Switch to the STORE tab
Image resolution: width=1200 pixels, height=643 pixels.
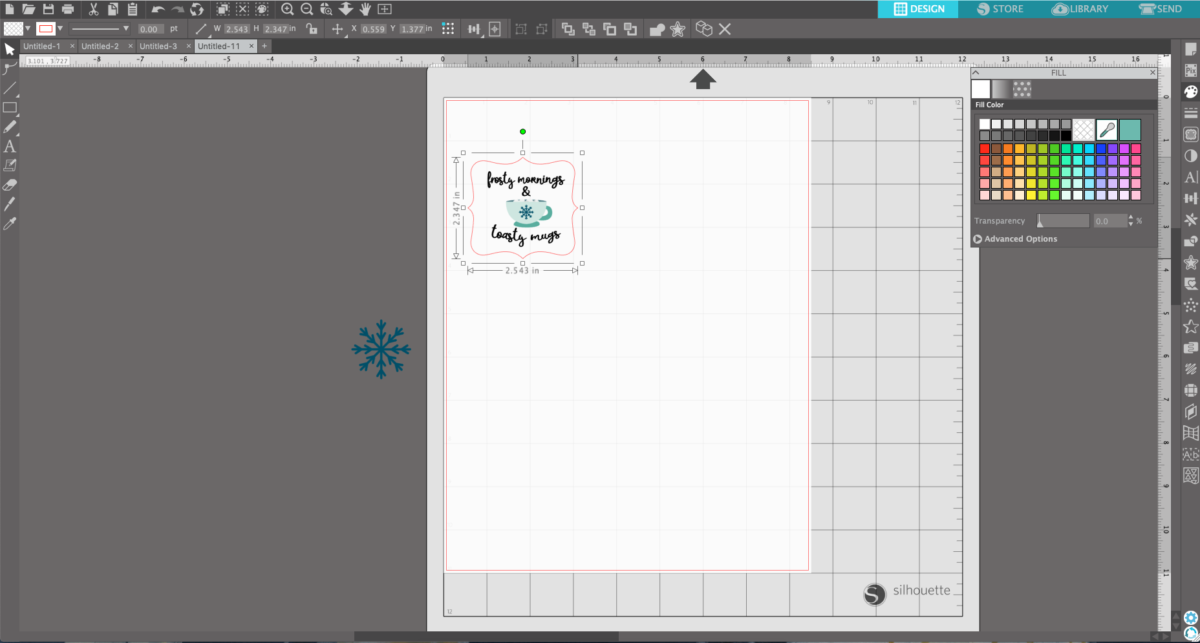(x=998, y=9)
